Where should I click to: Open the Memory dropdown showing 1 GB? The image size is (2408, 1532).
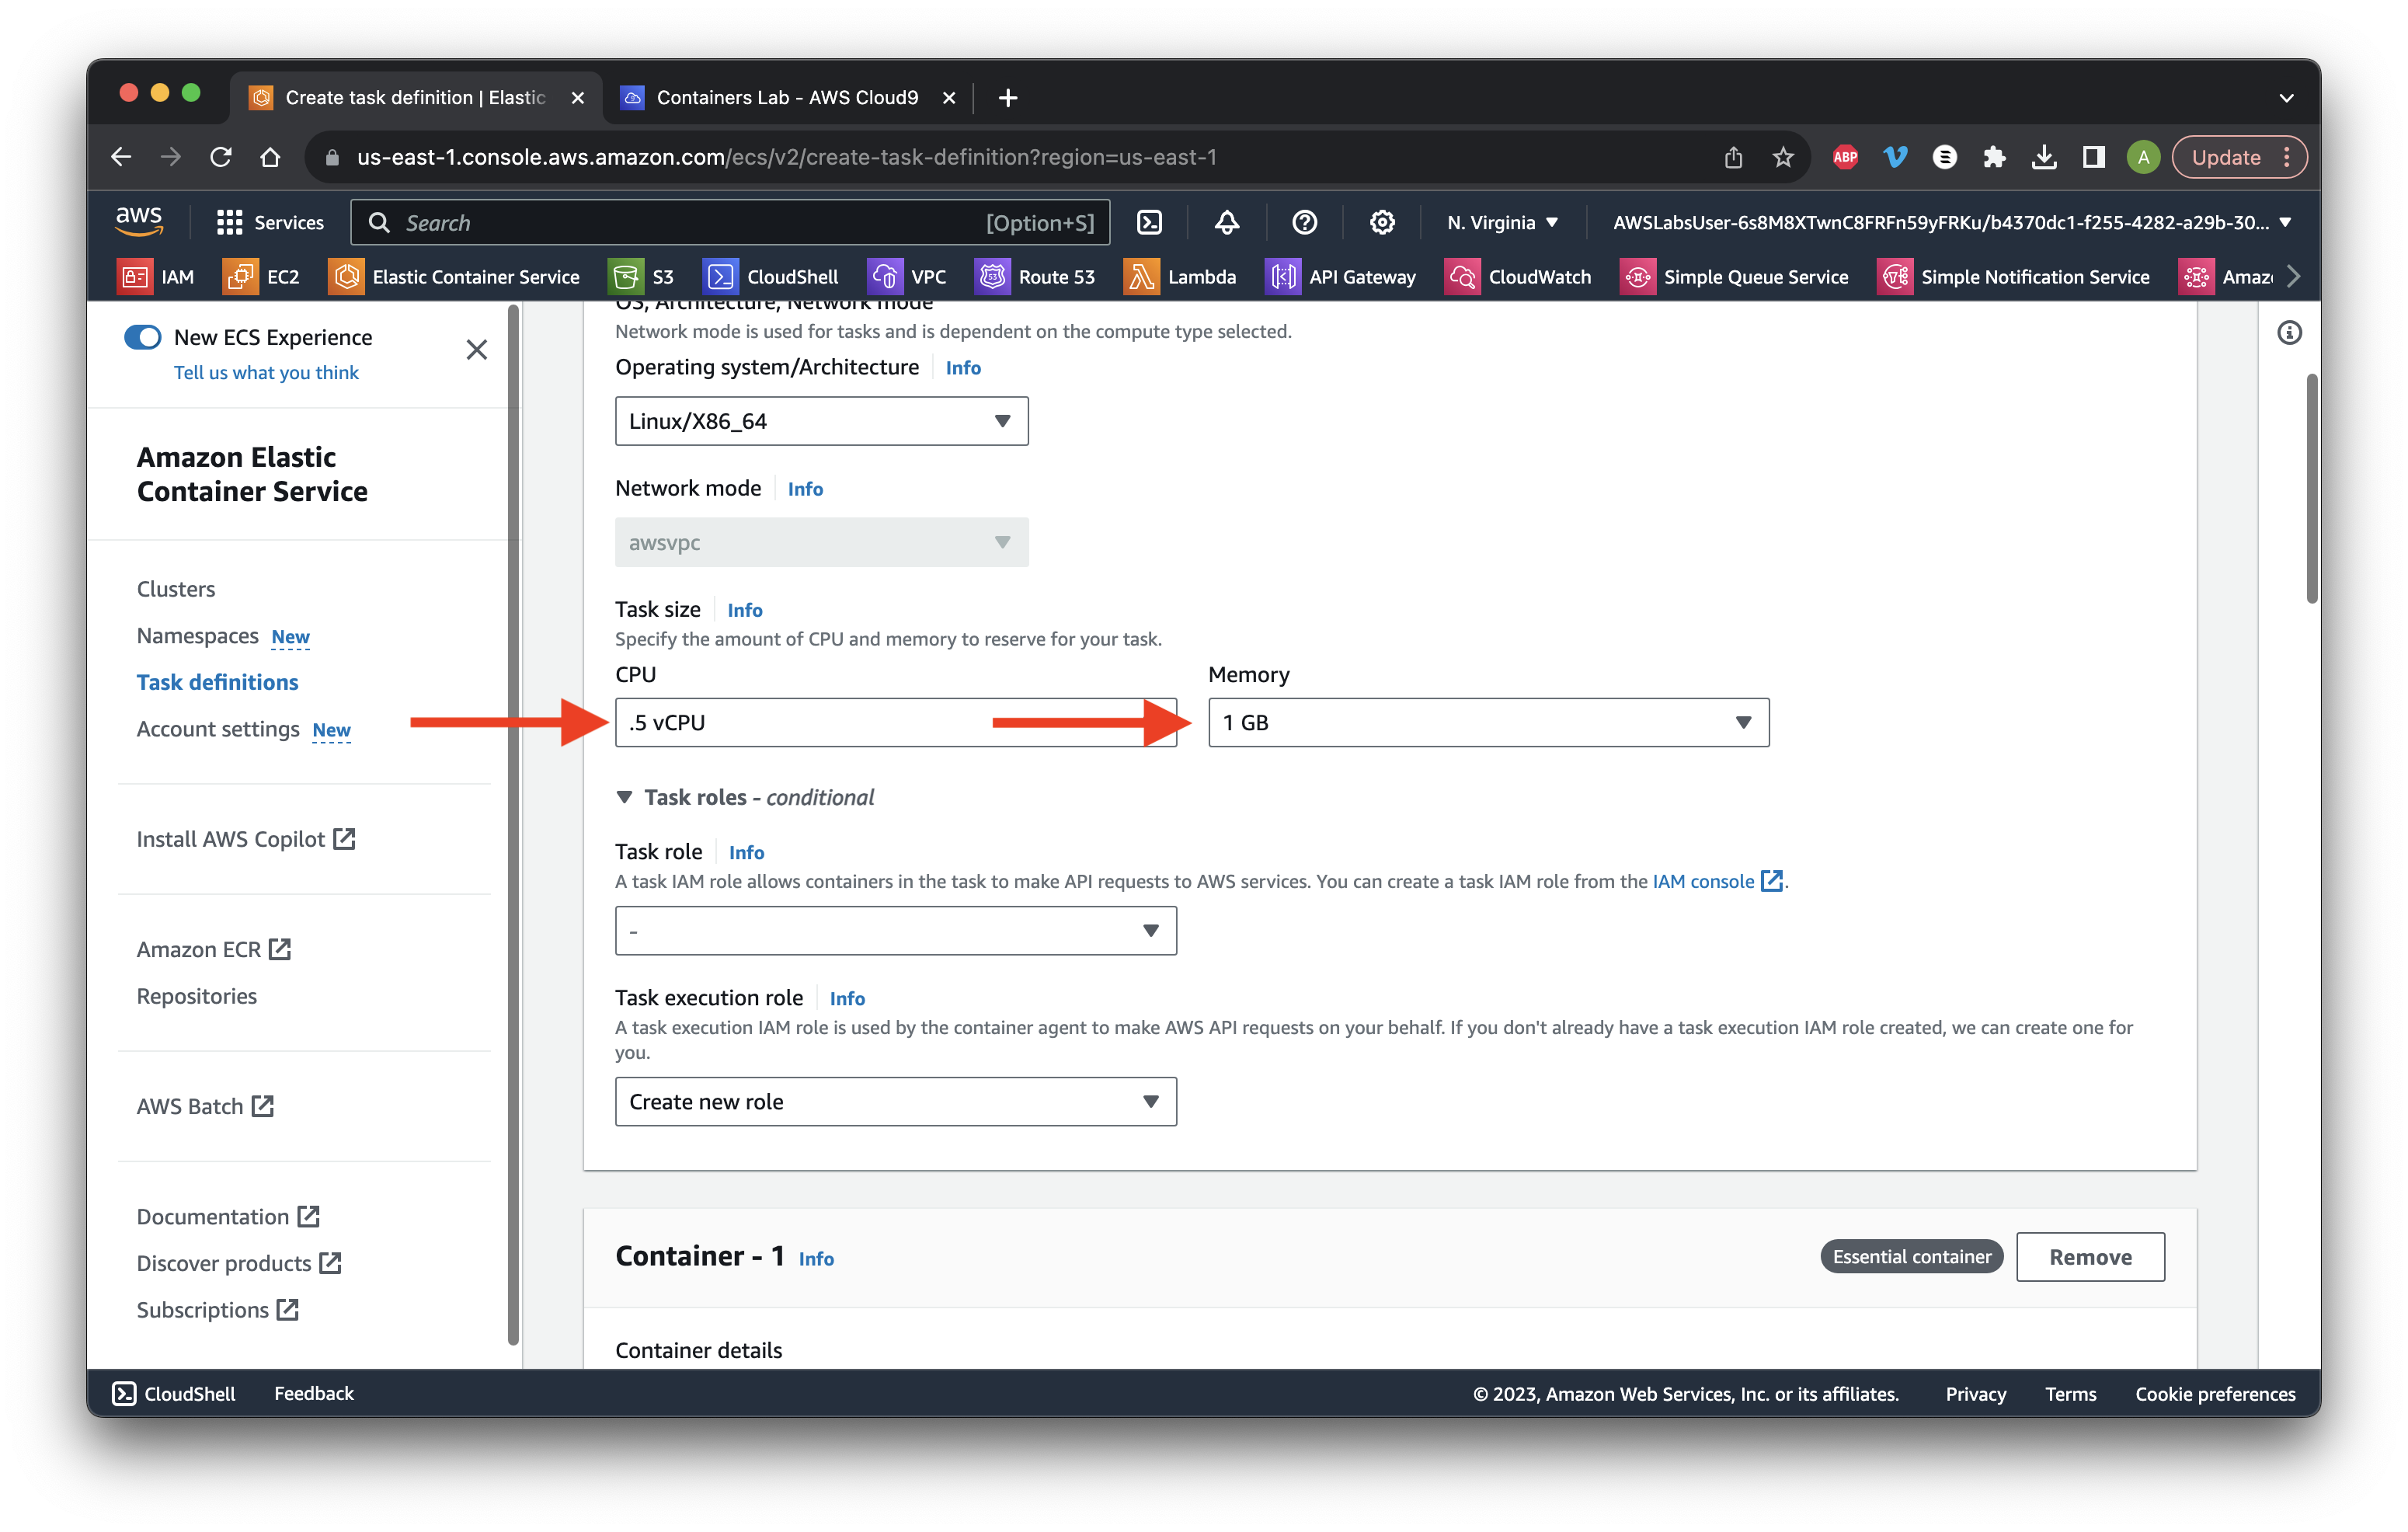click(x=1488, y=722)
